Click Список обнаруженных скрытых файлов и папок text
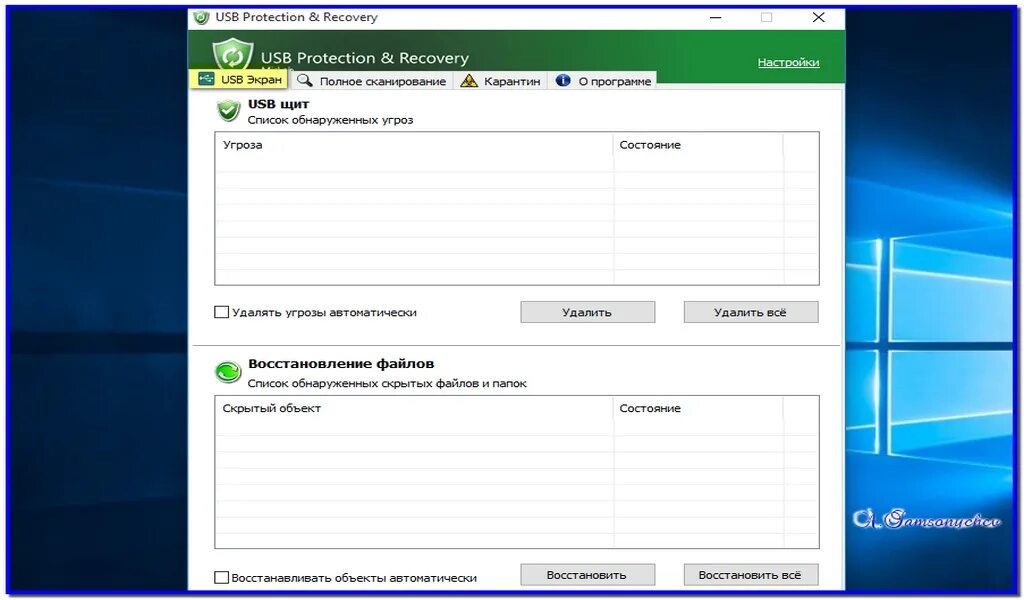The image size is (1024, 600). click(x=387, y=383)
